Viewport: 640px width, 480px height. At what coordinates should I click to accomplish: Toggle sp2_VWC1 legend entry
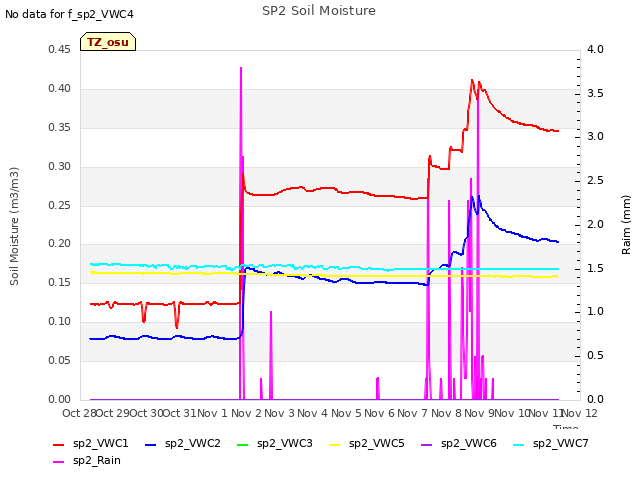[91, 443]
